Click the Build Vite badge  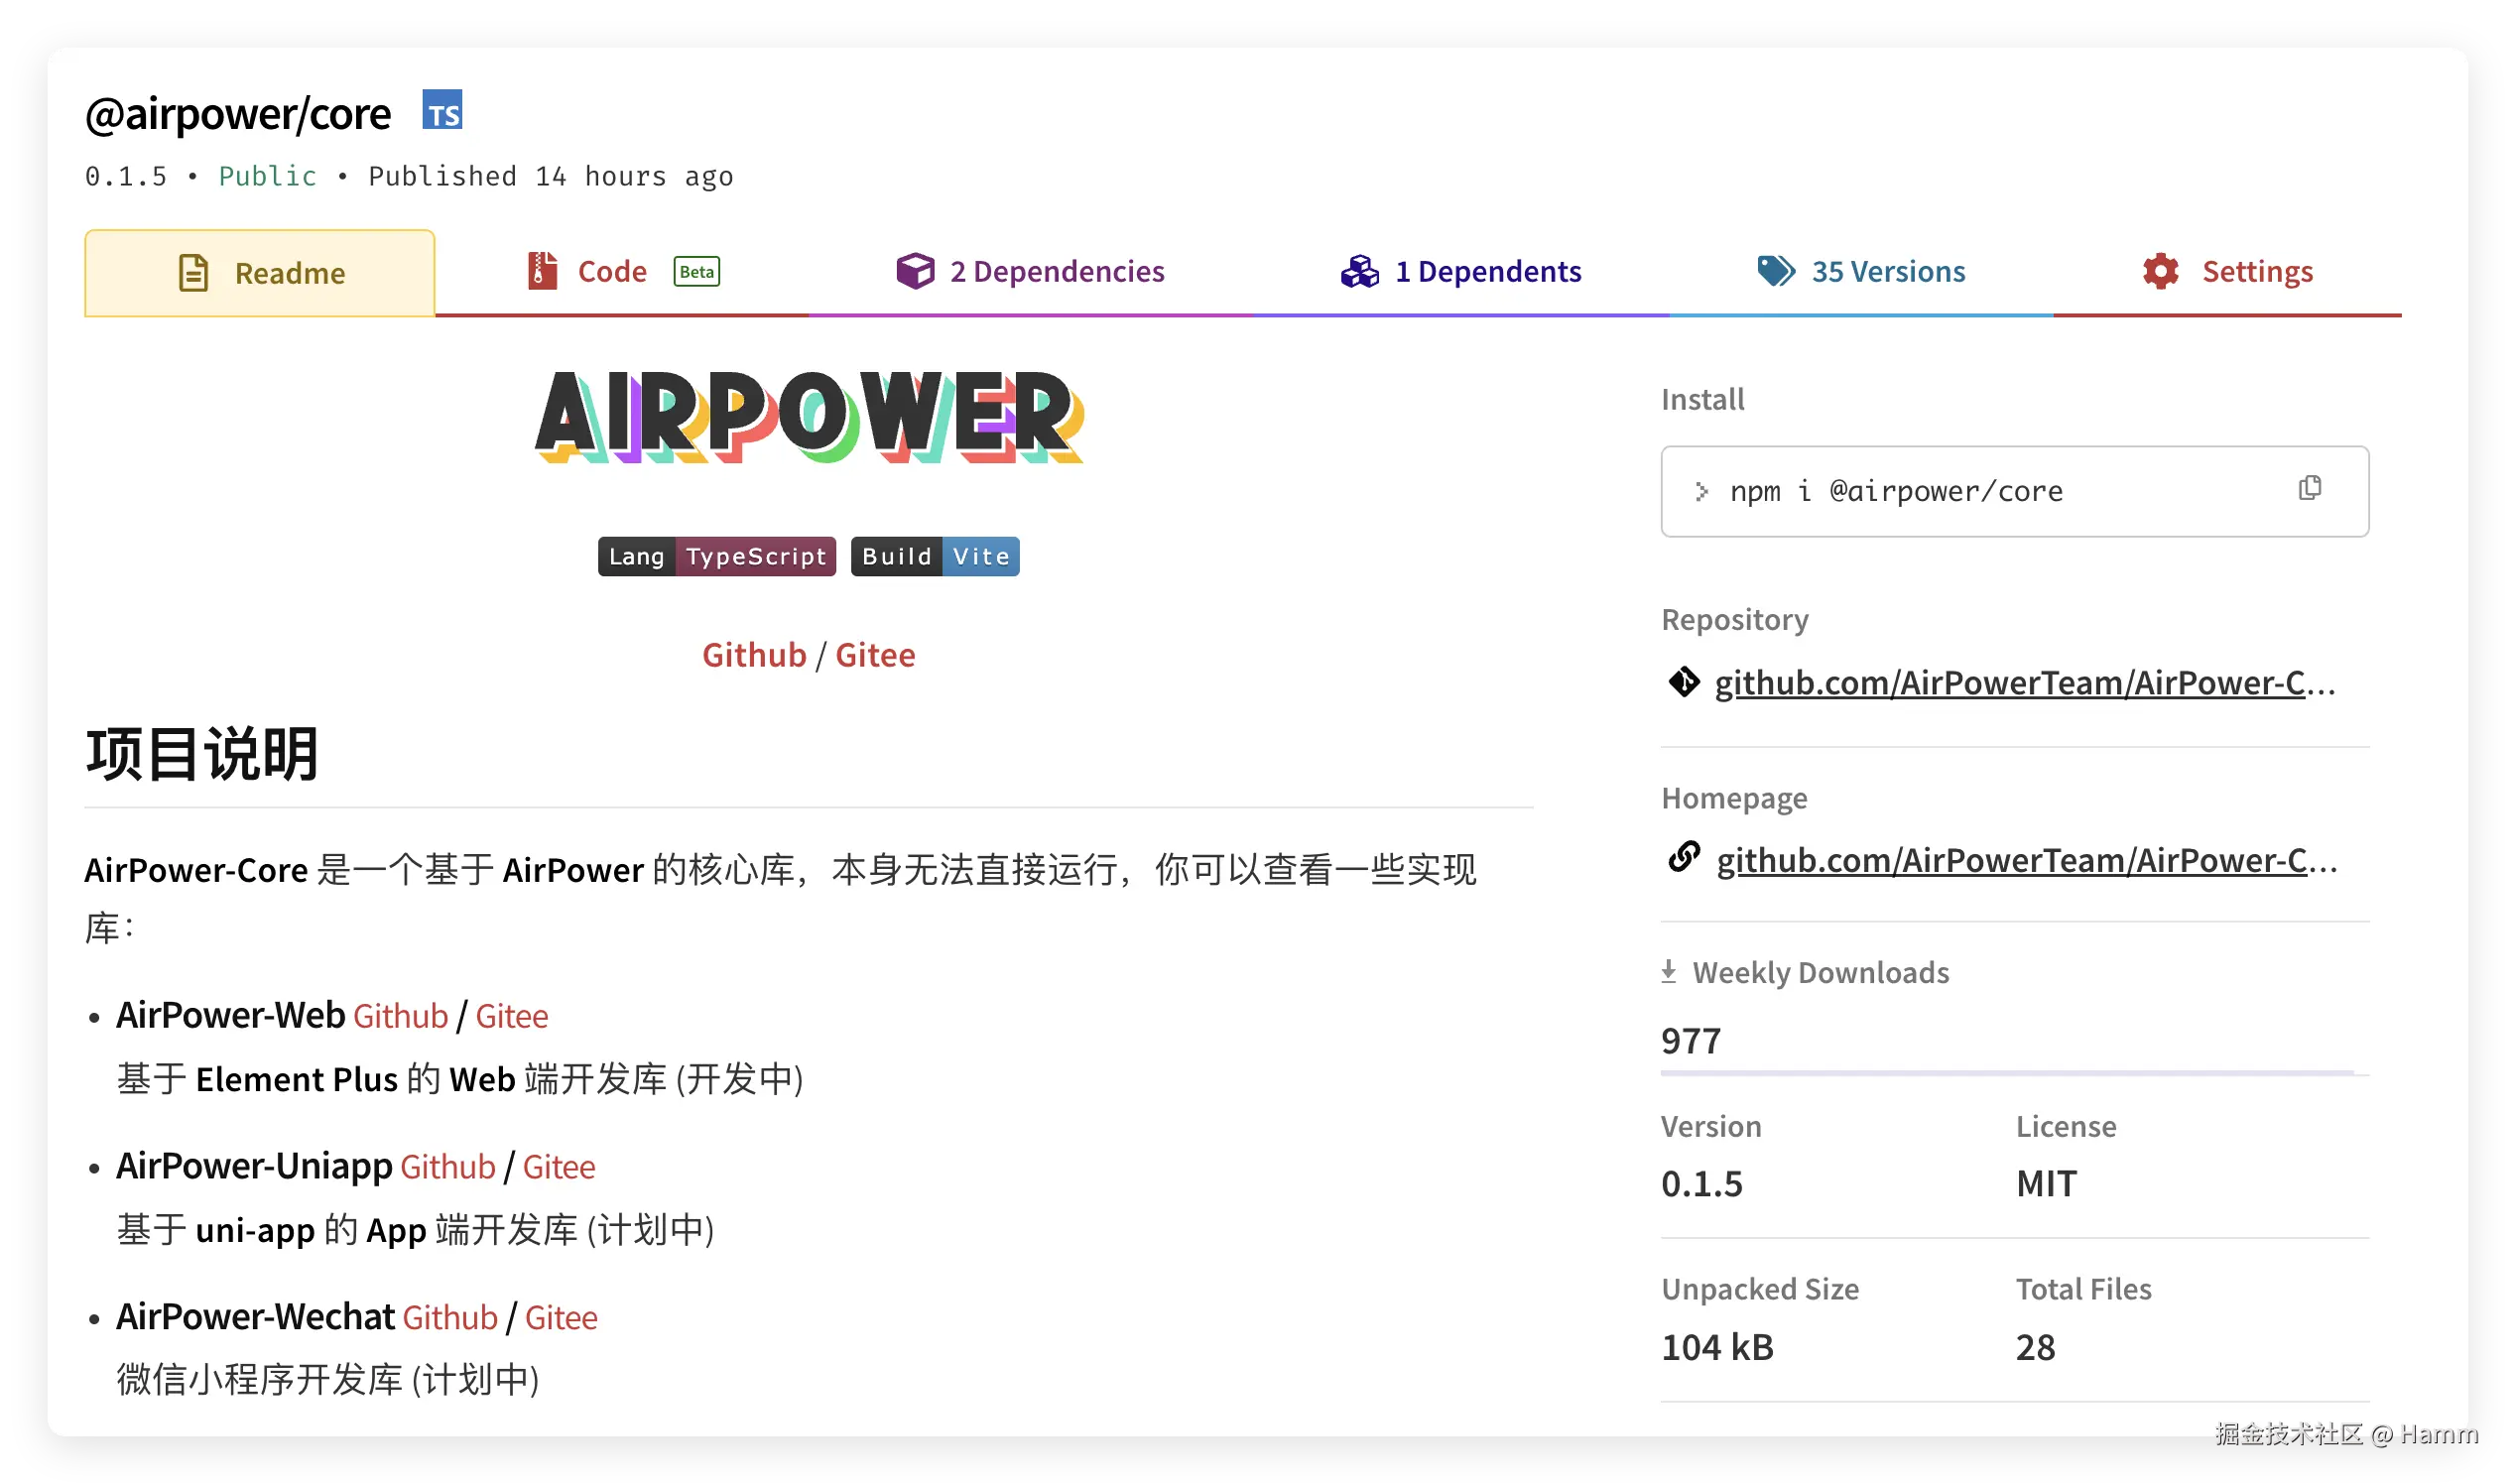pos(934,556)
